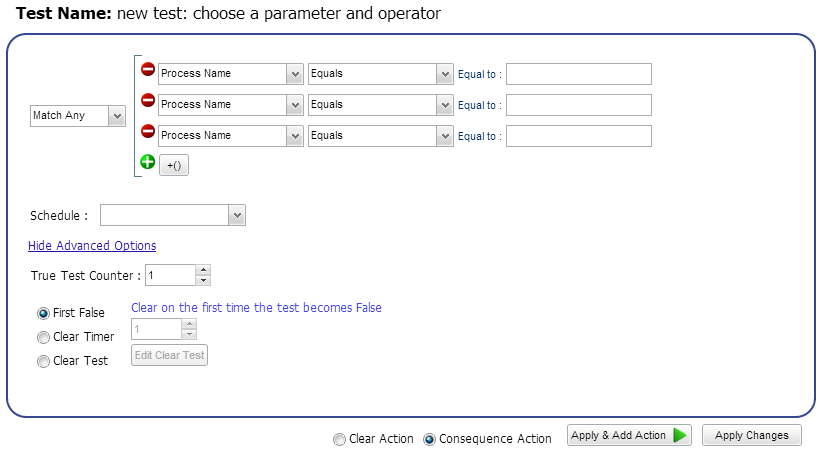820x451 pixels.
Task: Select the Consequence Action radio button
Action: (x=430, y=439)
